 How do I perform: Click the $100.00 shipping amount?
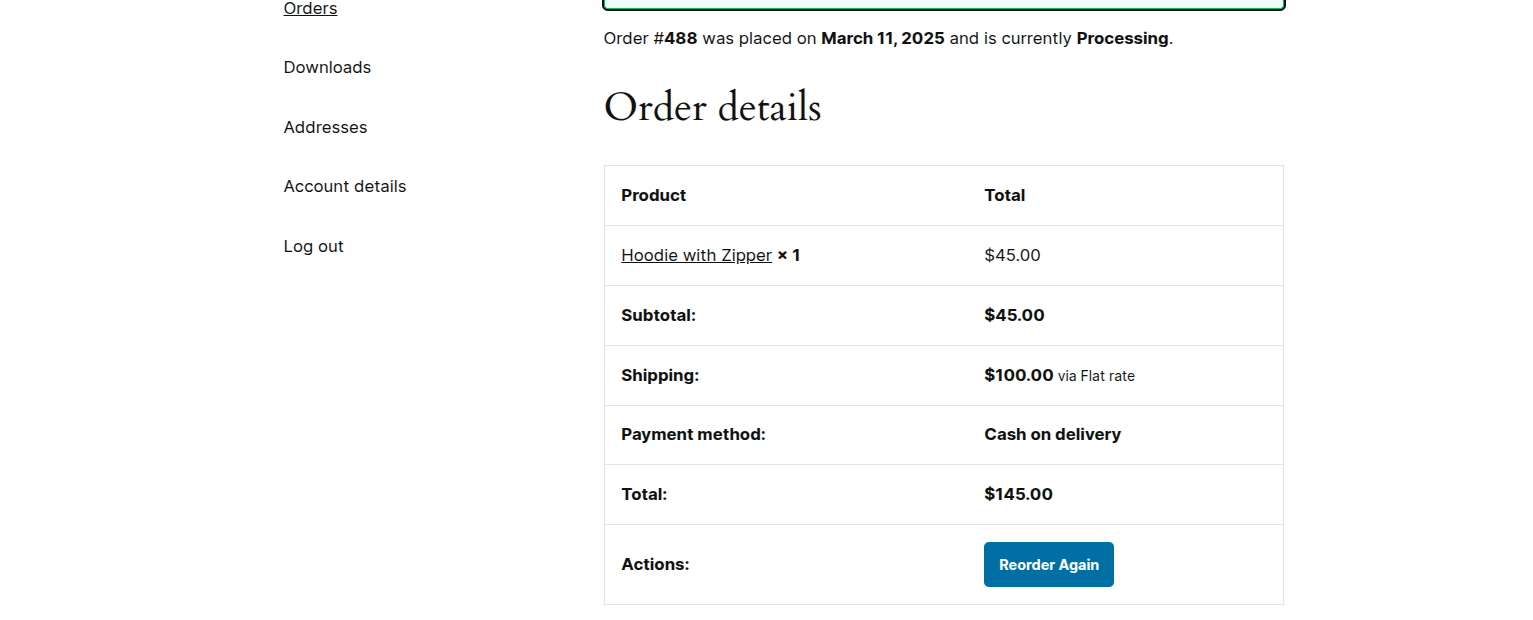point(1018,375)
